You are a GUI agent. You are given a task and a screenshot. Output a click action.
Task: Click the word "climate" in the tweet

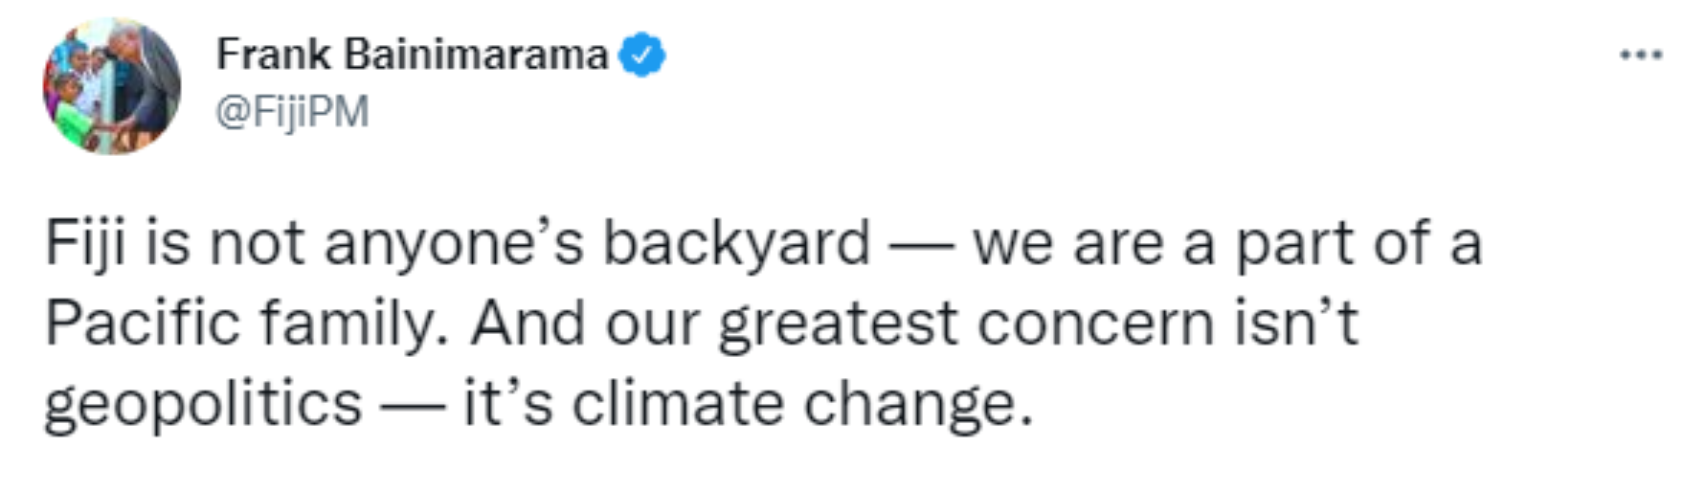click(x=678, y=403)
